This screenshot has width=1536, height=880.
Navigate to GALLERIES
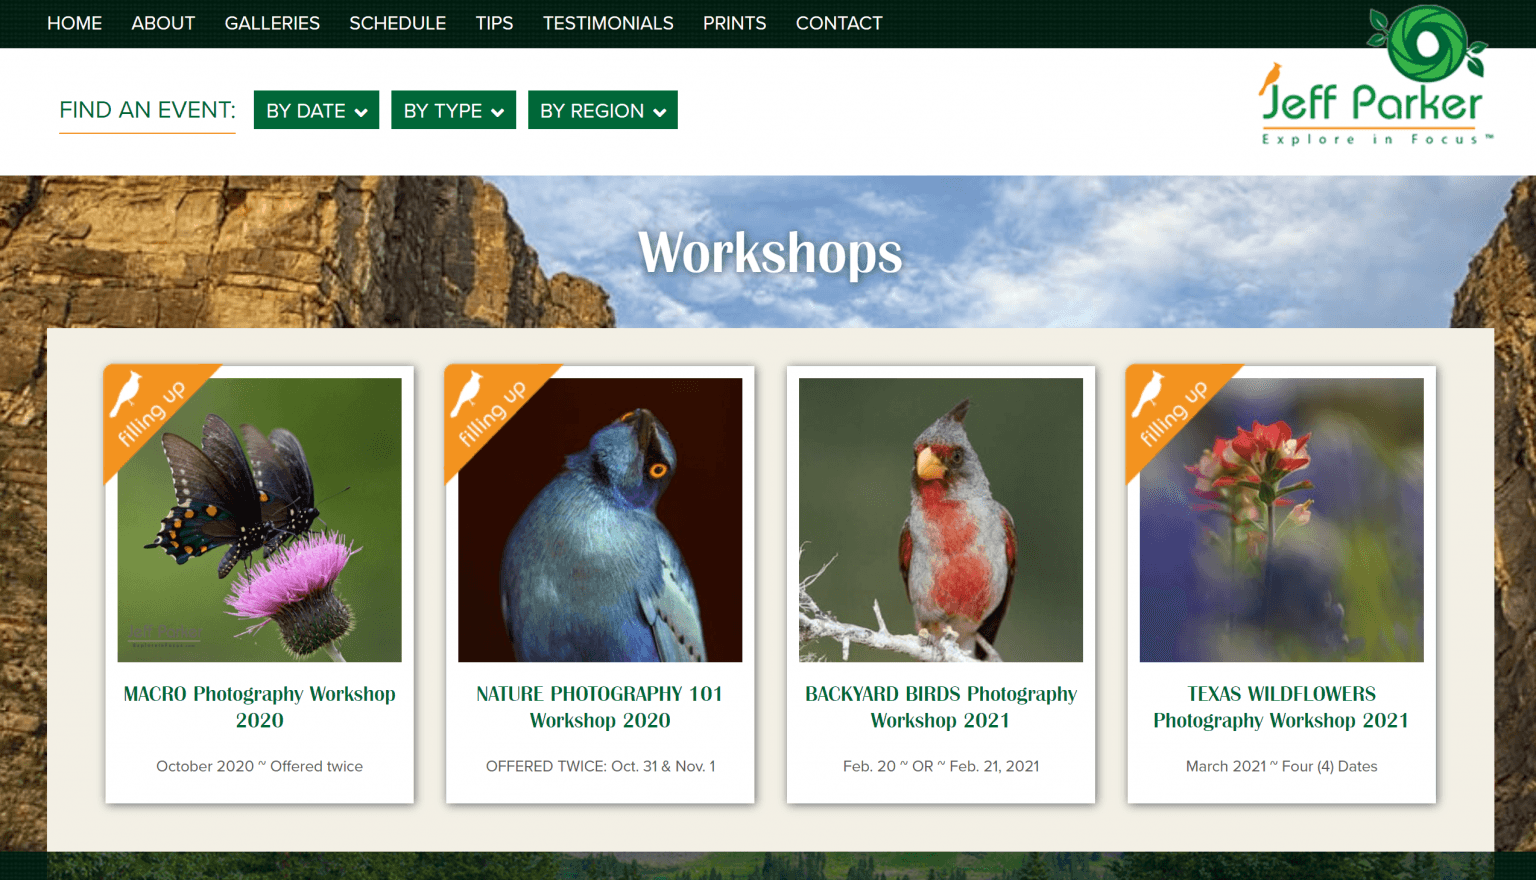pyautogui.click(x=272, y=23)
